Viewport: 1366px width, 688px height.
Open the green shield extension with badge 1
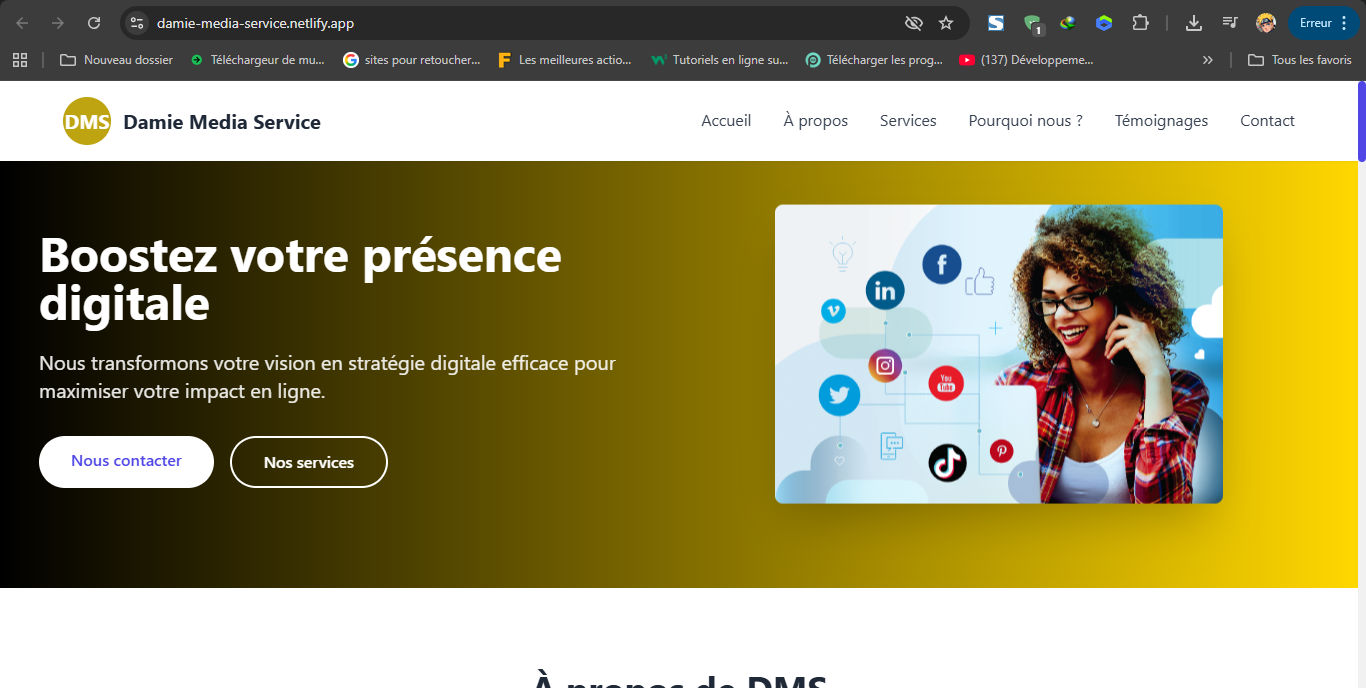(1033, 24)
